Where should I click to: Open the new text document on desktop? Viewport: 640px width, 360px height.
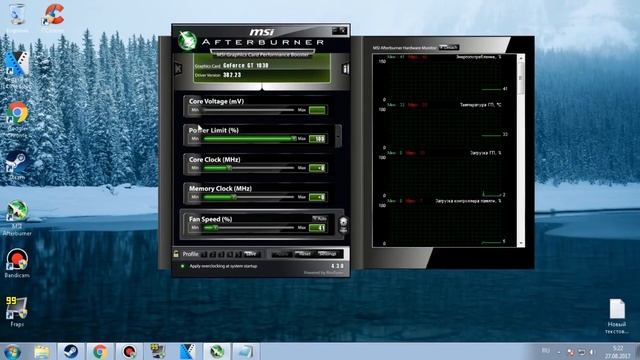[617, 316]
